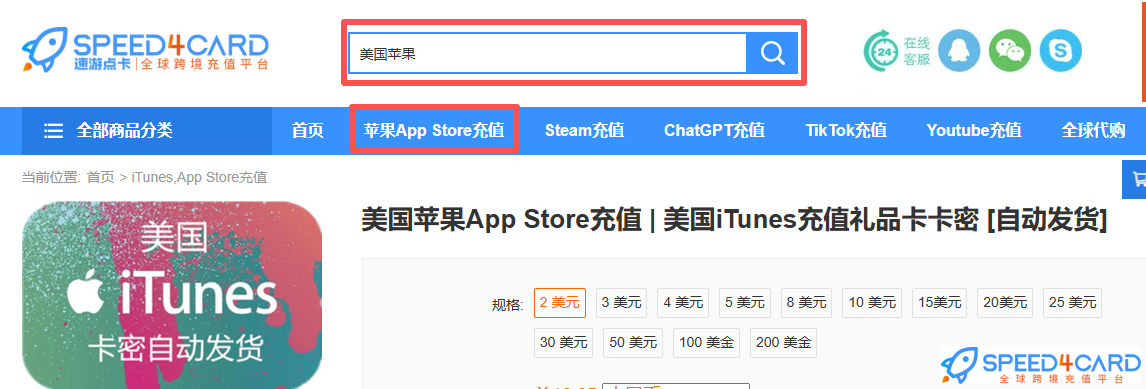Open the ChatGPT充值 menu item
Viewport: 1146px width, 389px height.
(x=714, y=131)
